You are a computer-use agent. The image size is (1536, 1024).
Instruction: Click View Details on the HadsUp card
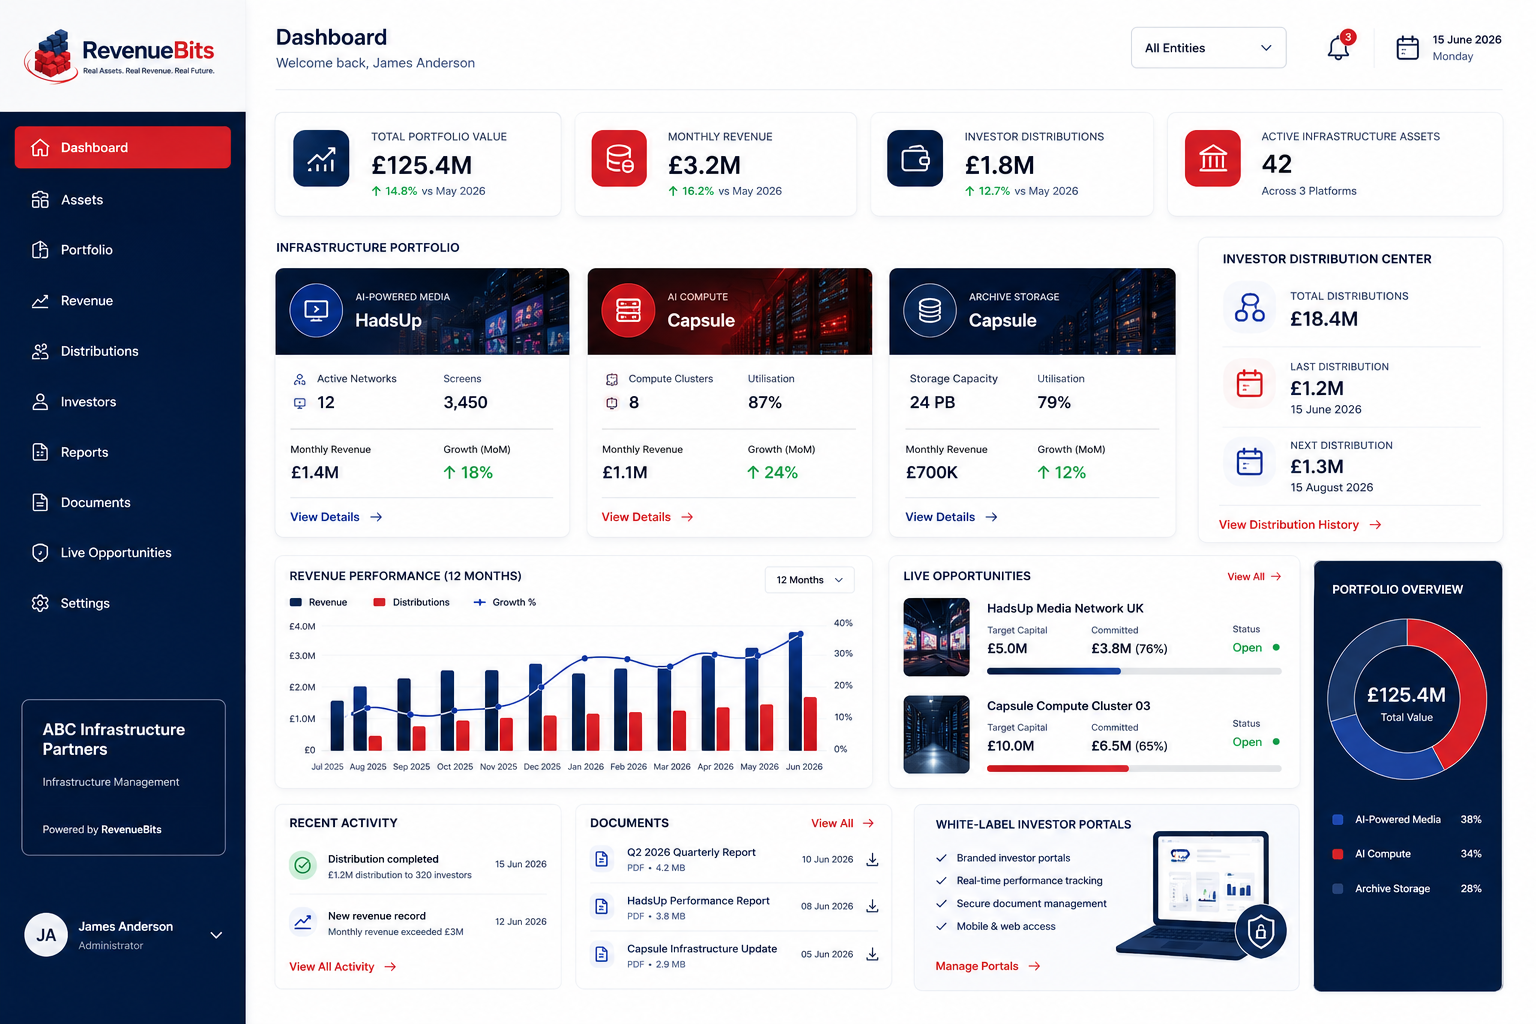pos(336,517)
